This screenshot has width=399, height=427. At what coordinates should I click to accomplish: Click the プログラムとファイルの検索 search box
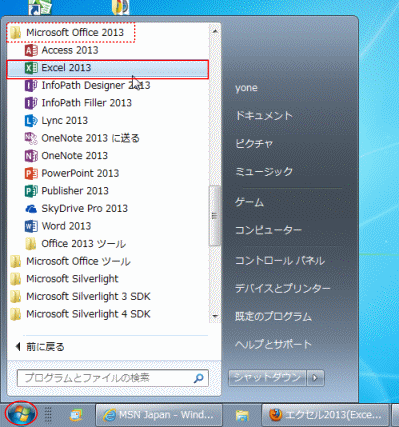[113, 378]
